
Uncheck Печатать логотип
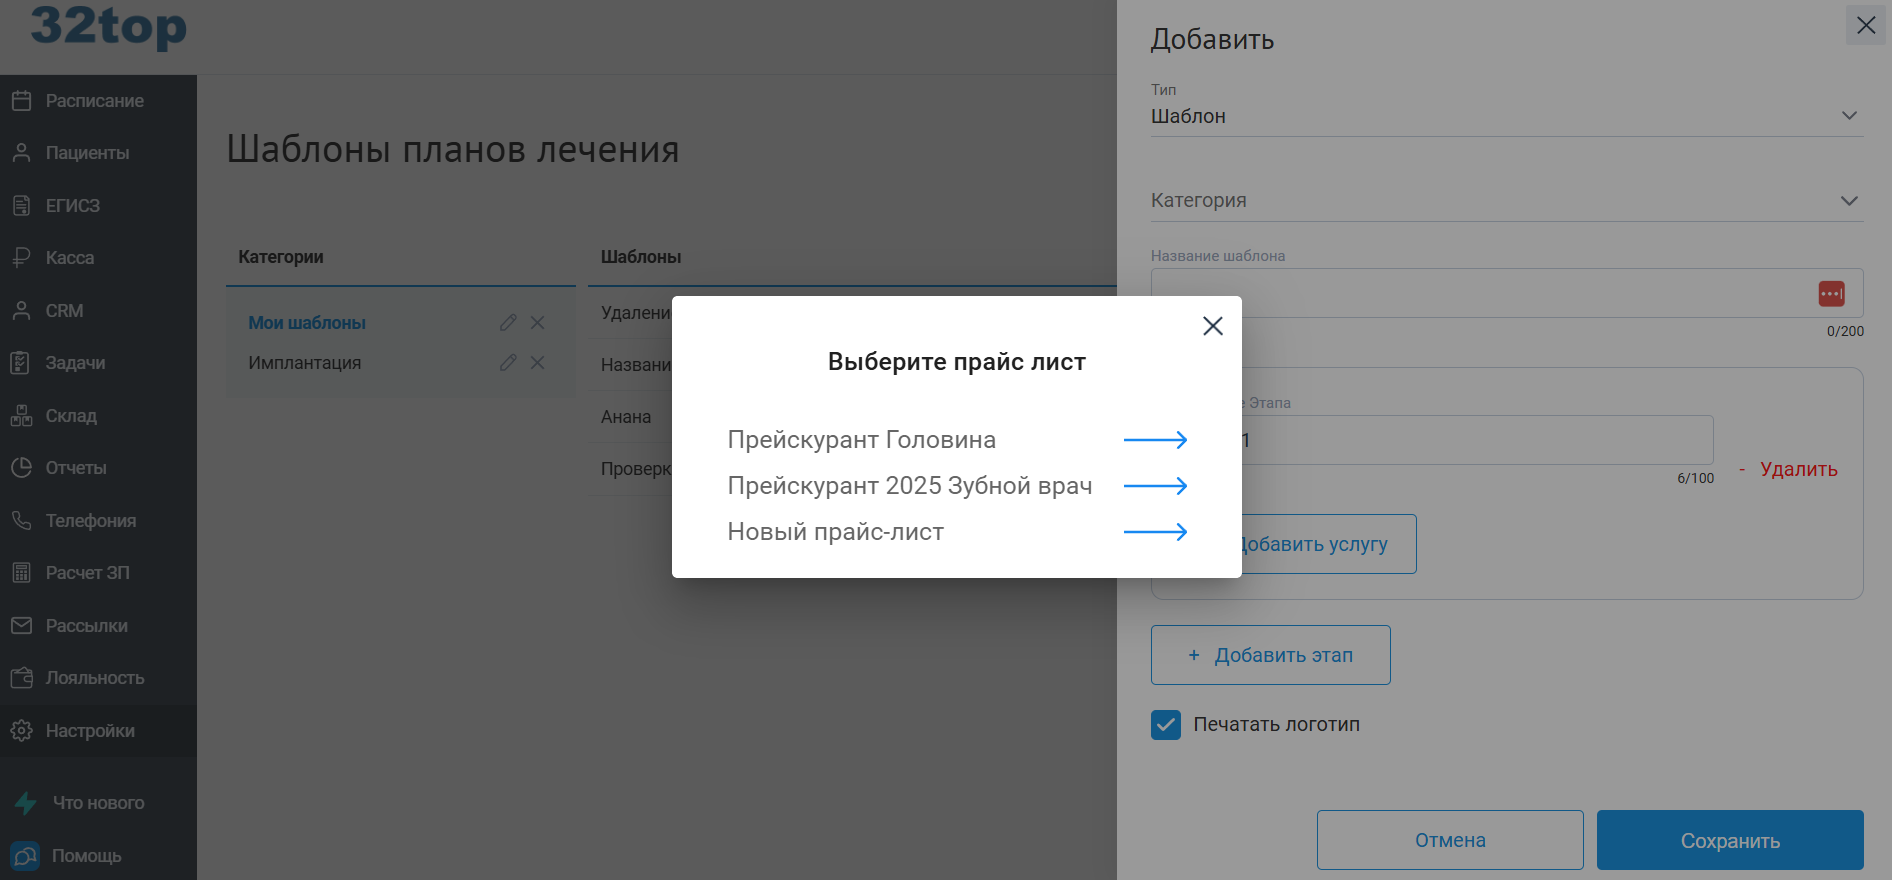pyautogui.click(x=1165, y=724)
